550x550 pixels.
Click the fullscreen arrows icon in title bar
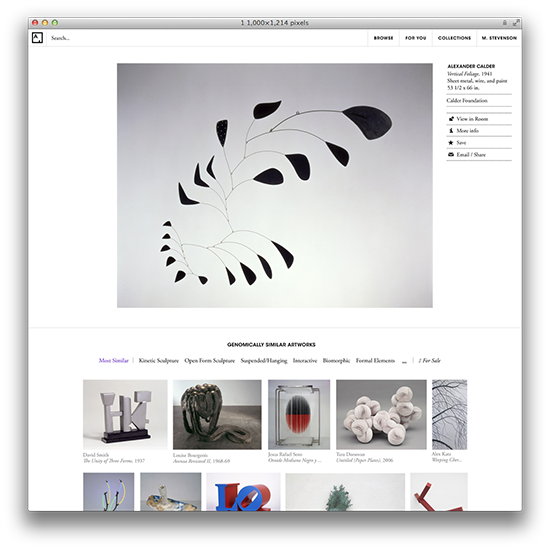click(516, 23)
